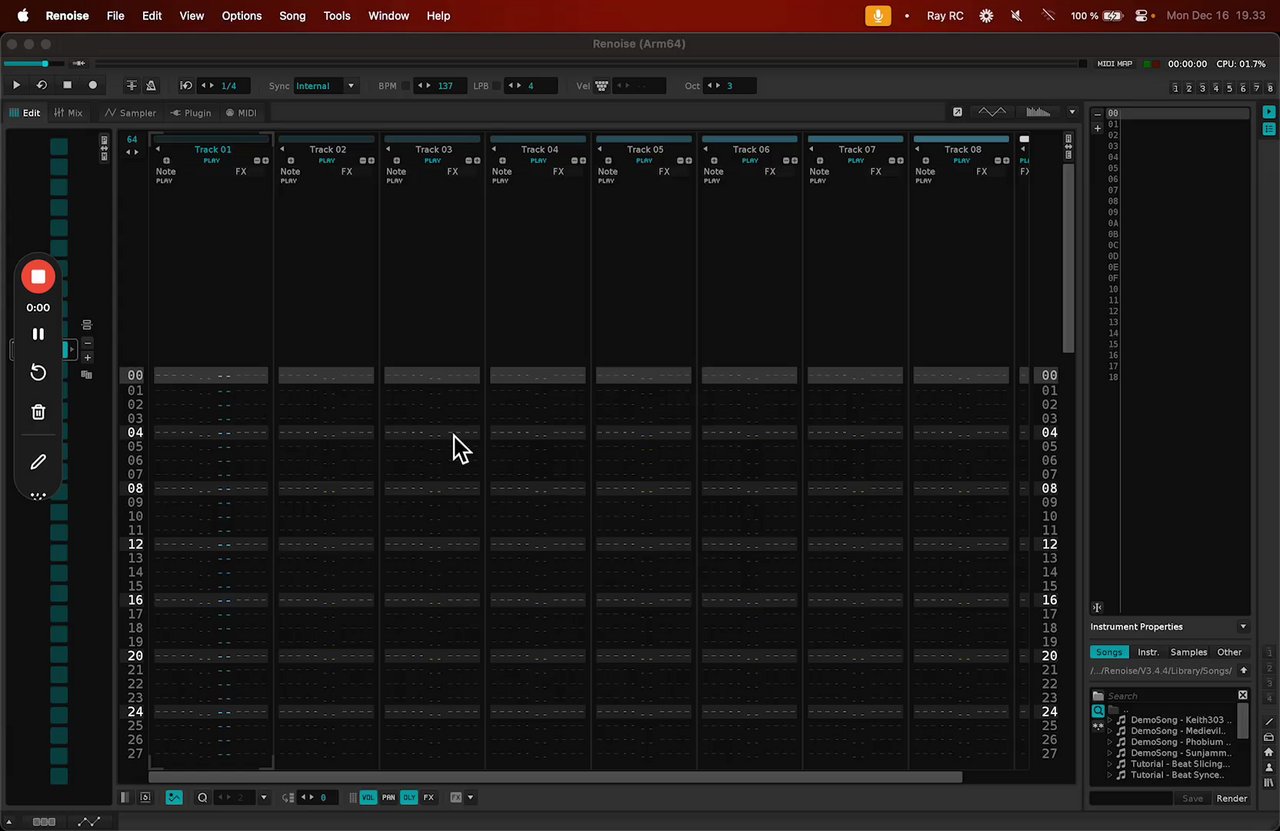The image size is (1280, 831).
Task: Select global view preset 1
Action: pyautogui.click(x=1176, y=88)
